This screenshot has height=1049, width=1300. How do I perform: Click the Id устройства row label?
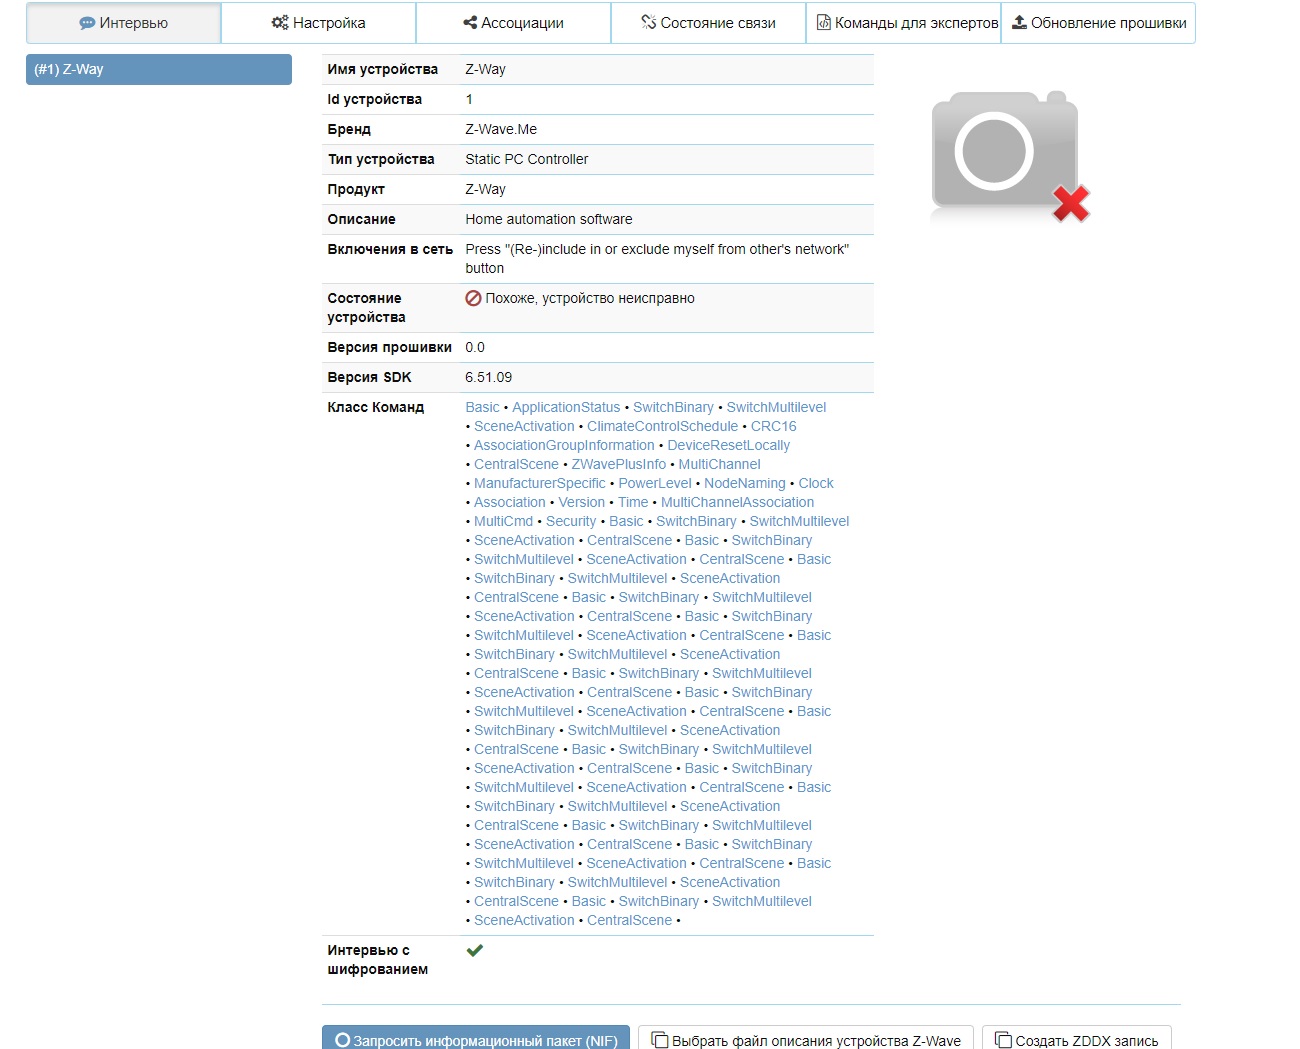click(375, 99)
